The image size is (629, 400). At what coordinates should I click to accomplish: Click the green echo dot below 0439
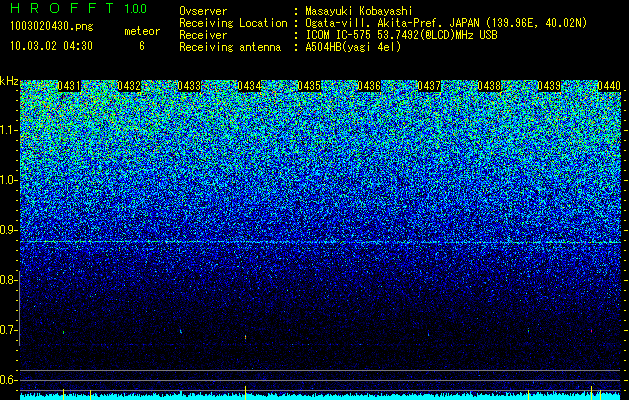(528, 331)
